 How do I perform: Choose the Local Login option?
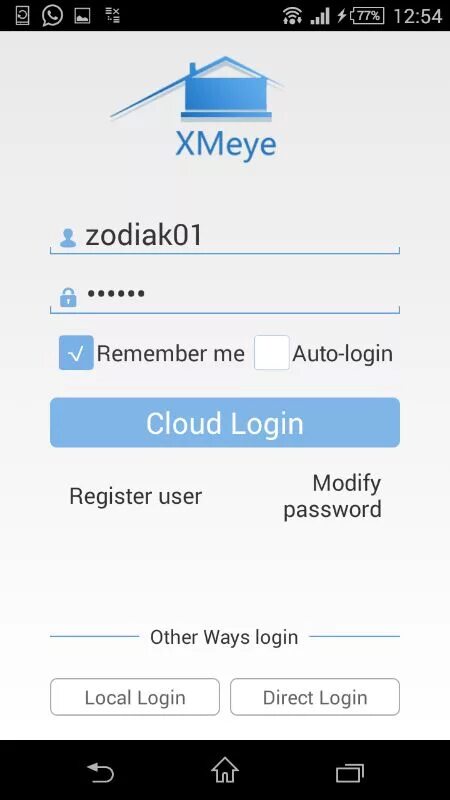click(x=135, y=697)
